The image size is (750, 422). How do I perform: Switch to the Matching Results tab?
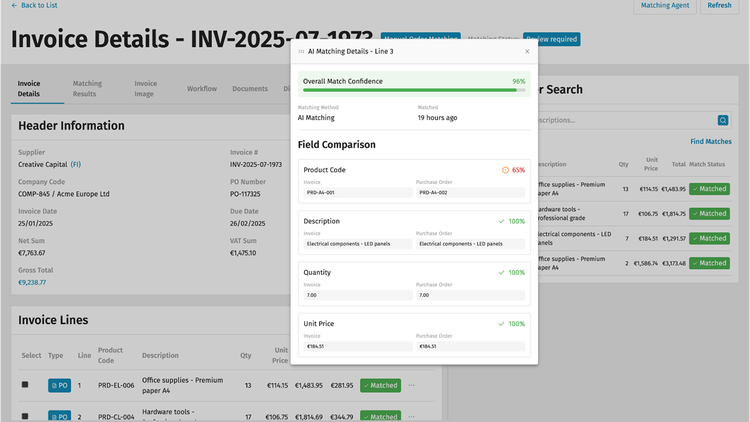tap(87, 89)
